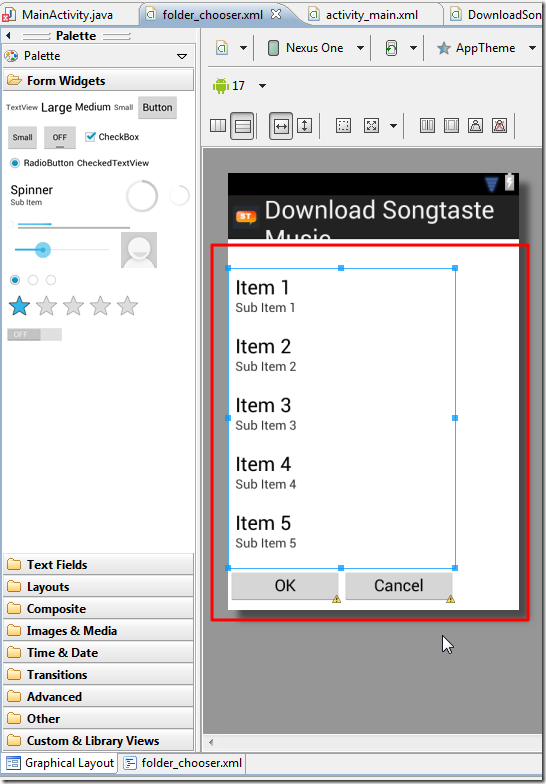Screen dimensions: 546x784
Task: Close the folder_chooser.xml editor tab
Action: click(x=276, y=14)
